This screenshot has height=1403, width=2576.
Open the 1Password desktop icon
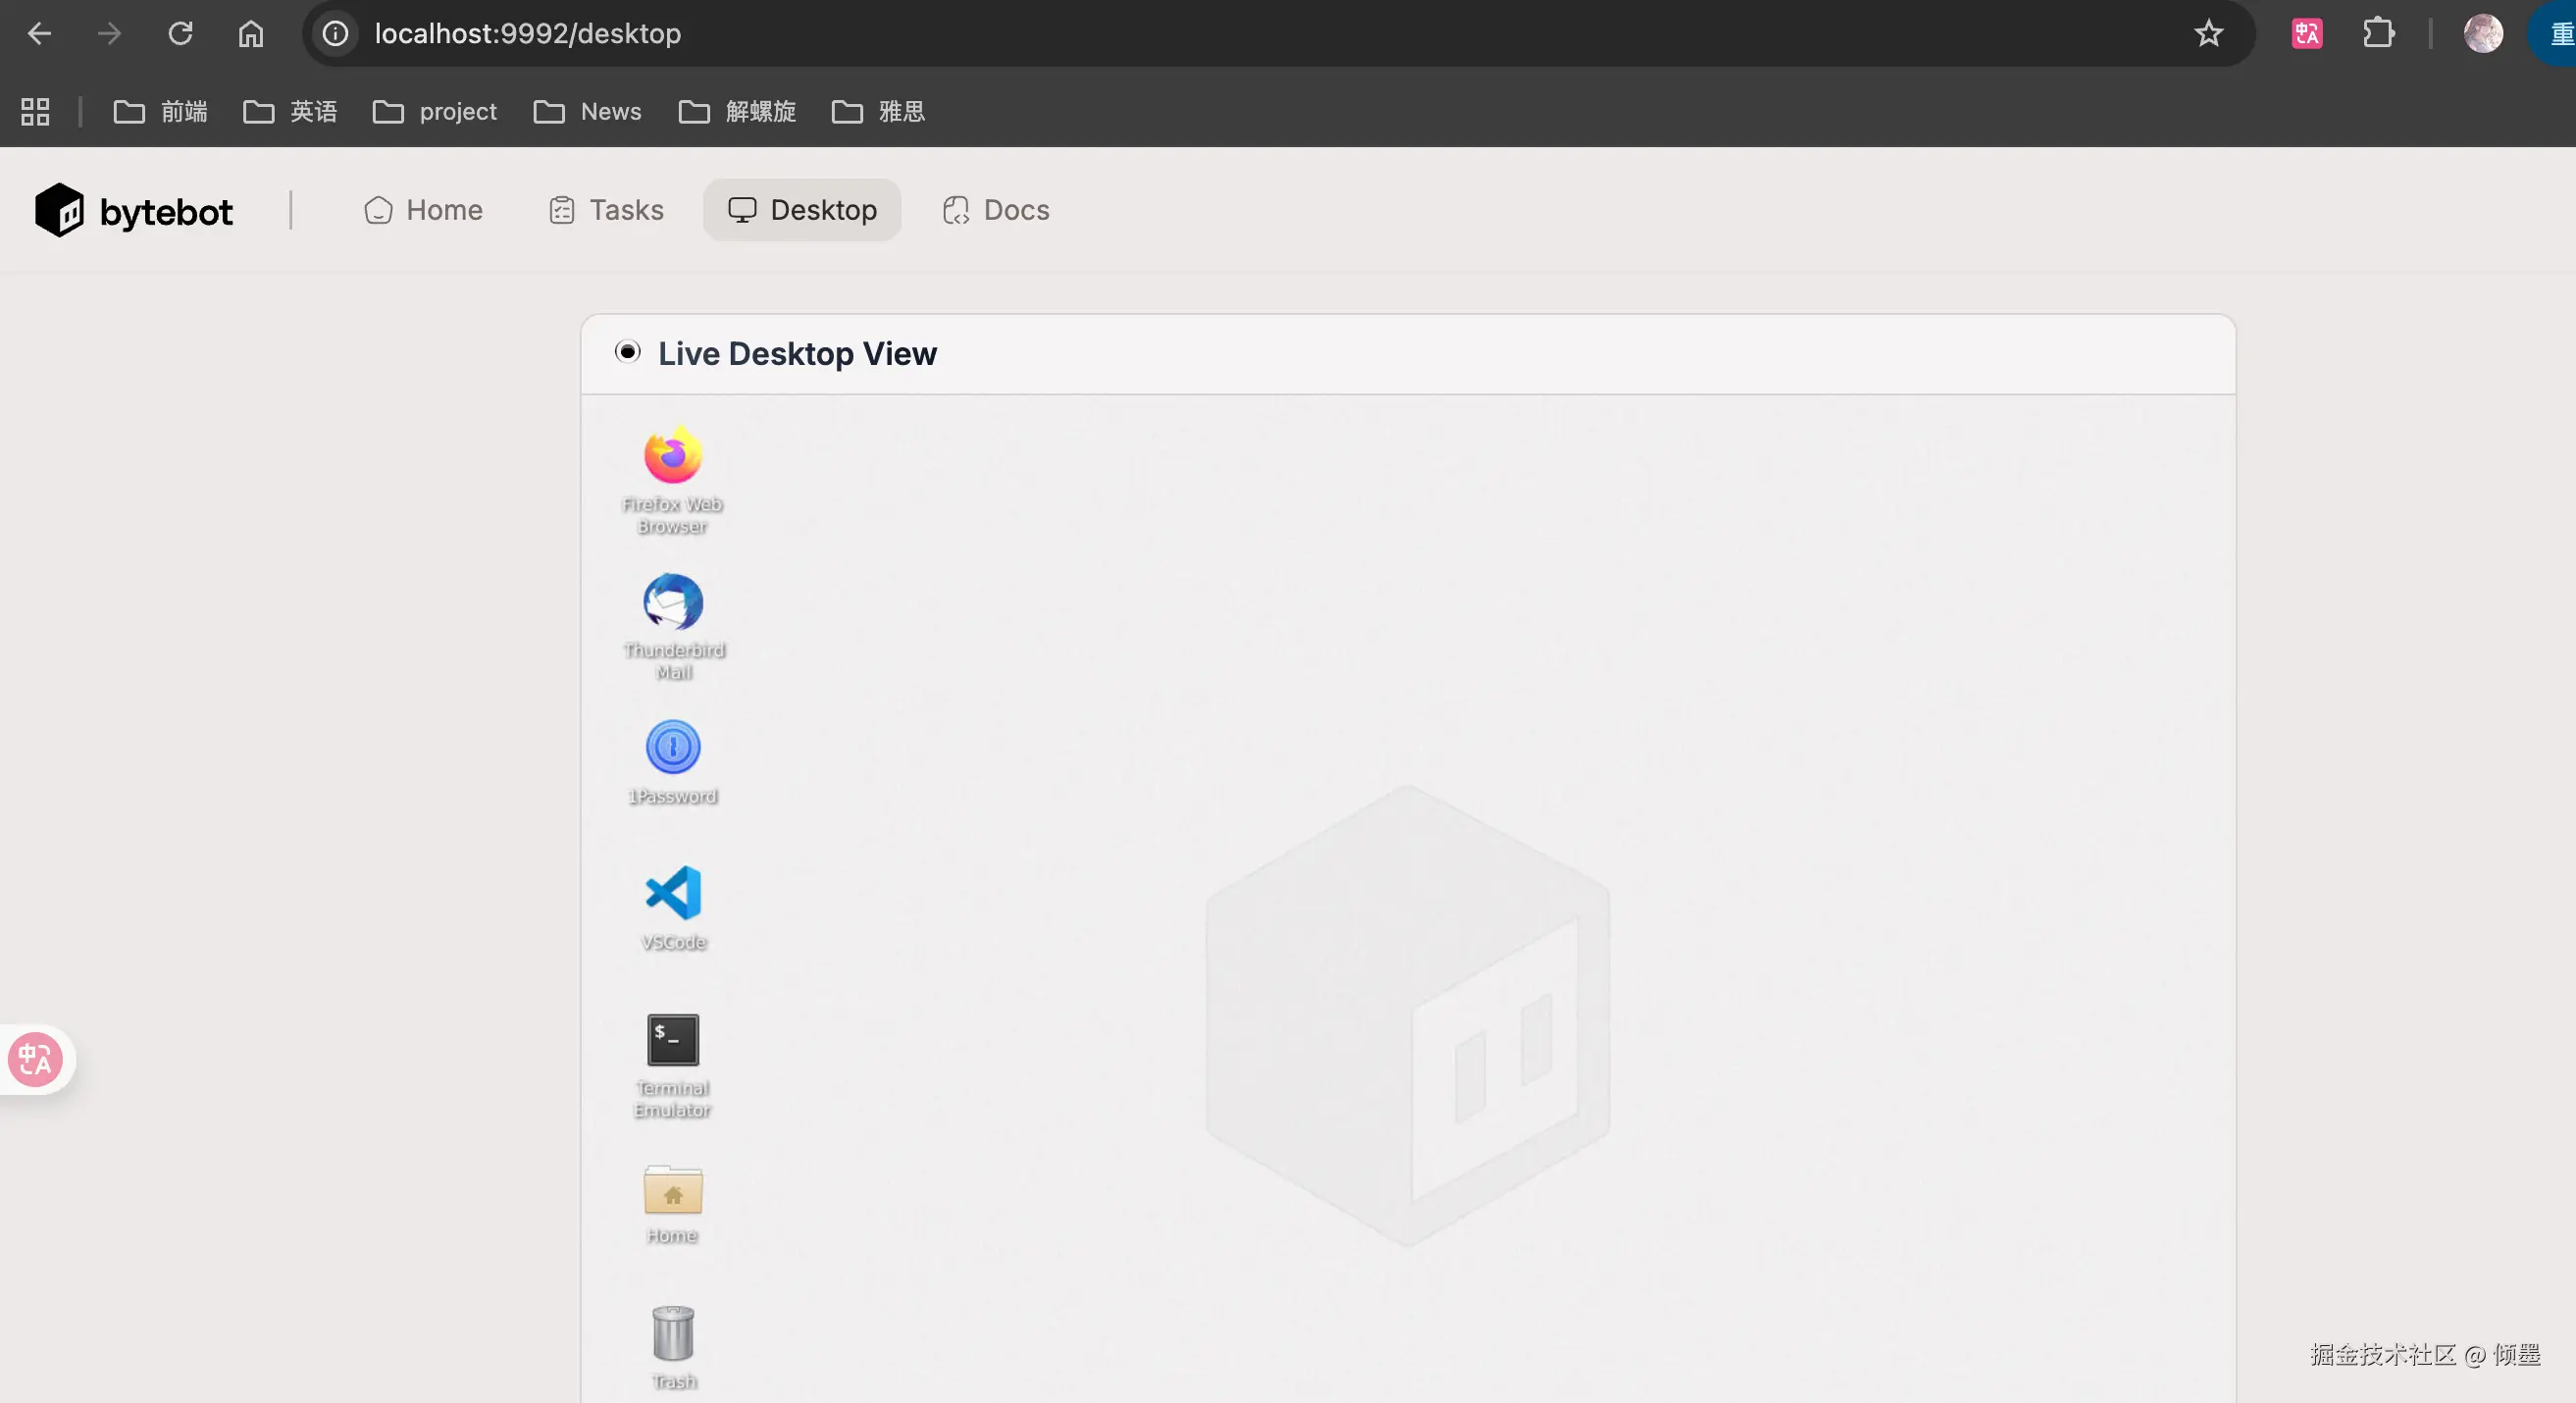[672, 748]
